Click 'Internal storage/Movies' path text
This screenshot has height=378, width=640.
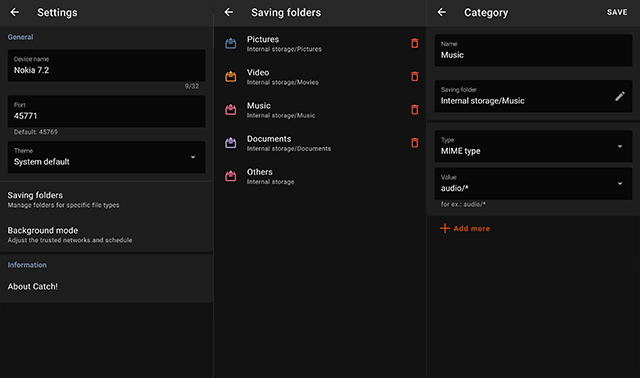282,82
